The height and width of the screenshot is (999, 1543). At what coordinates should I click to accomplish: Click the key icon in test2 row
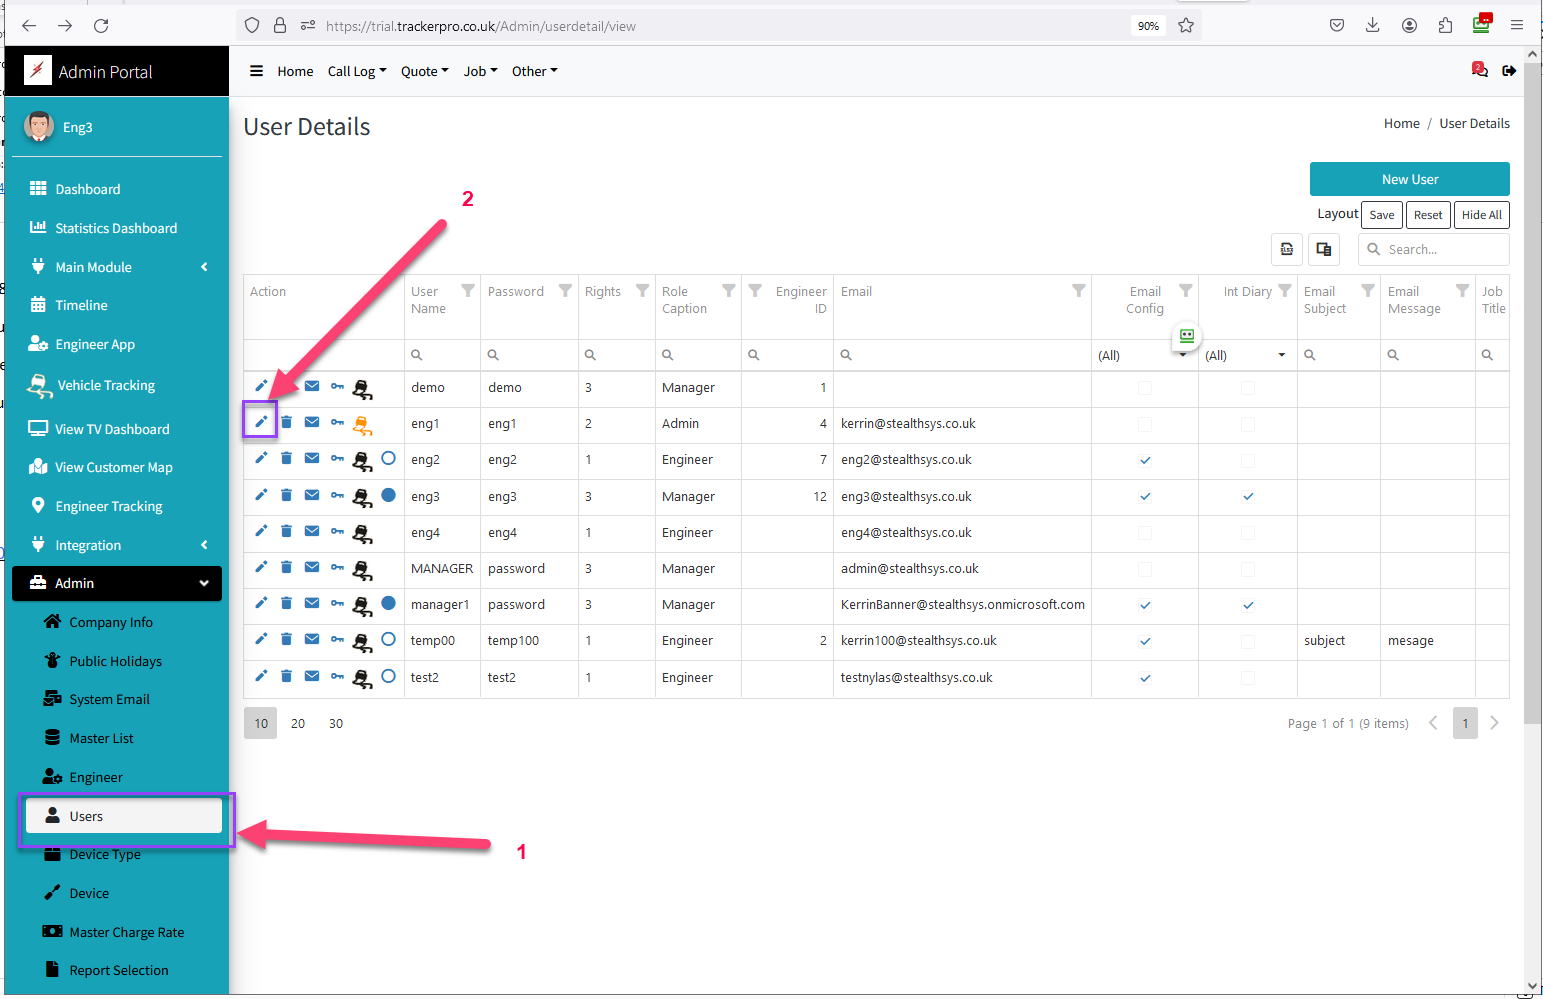[338, 676]
